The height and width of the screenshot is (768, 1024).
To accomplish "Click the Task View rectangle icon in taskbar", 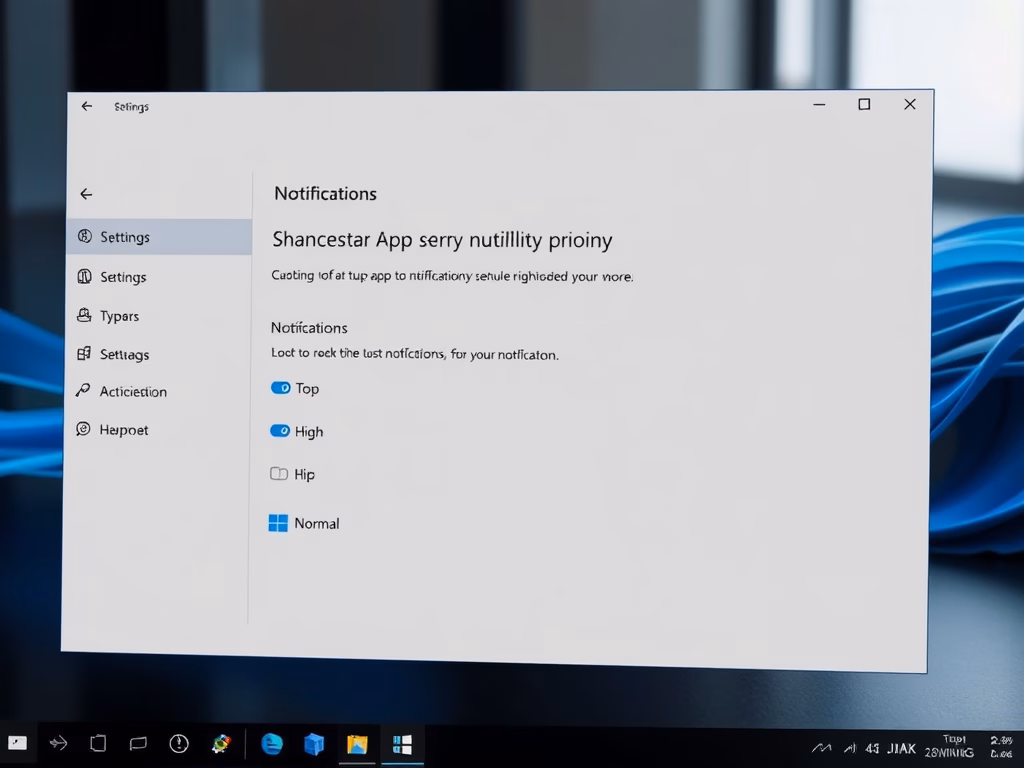I will 98,743.
